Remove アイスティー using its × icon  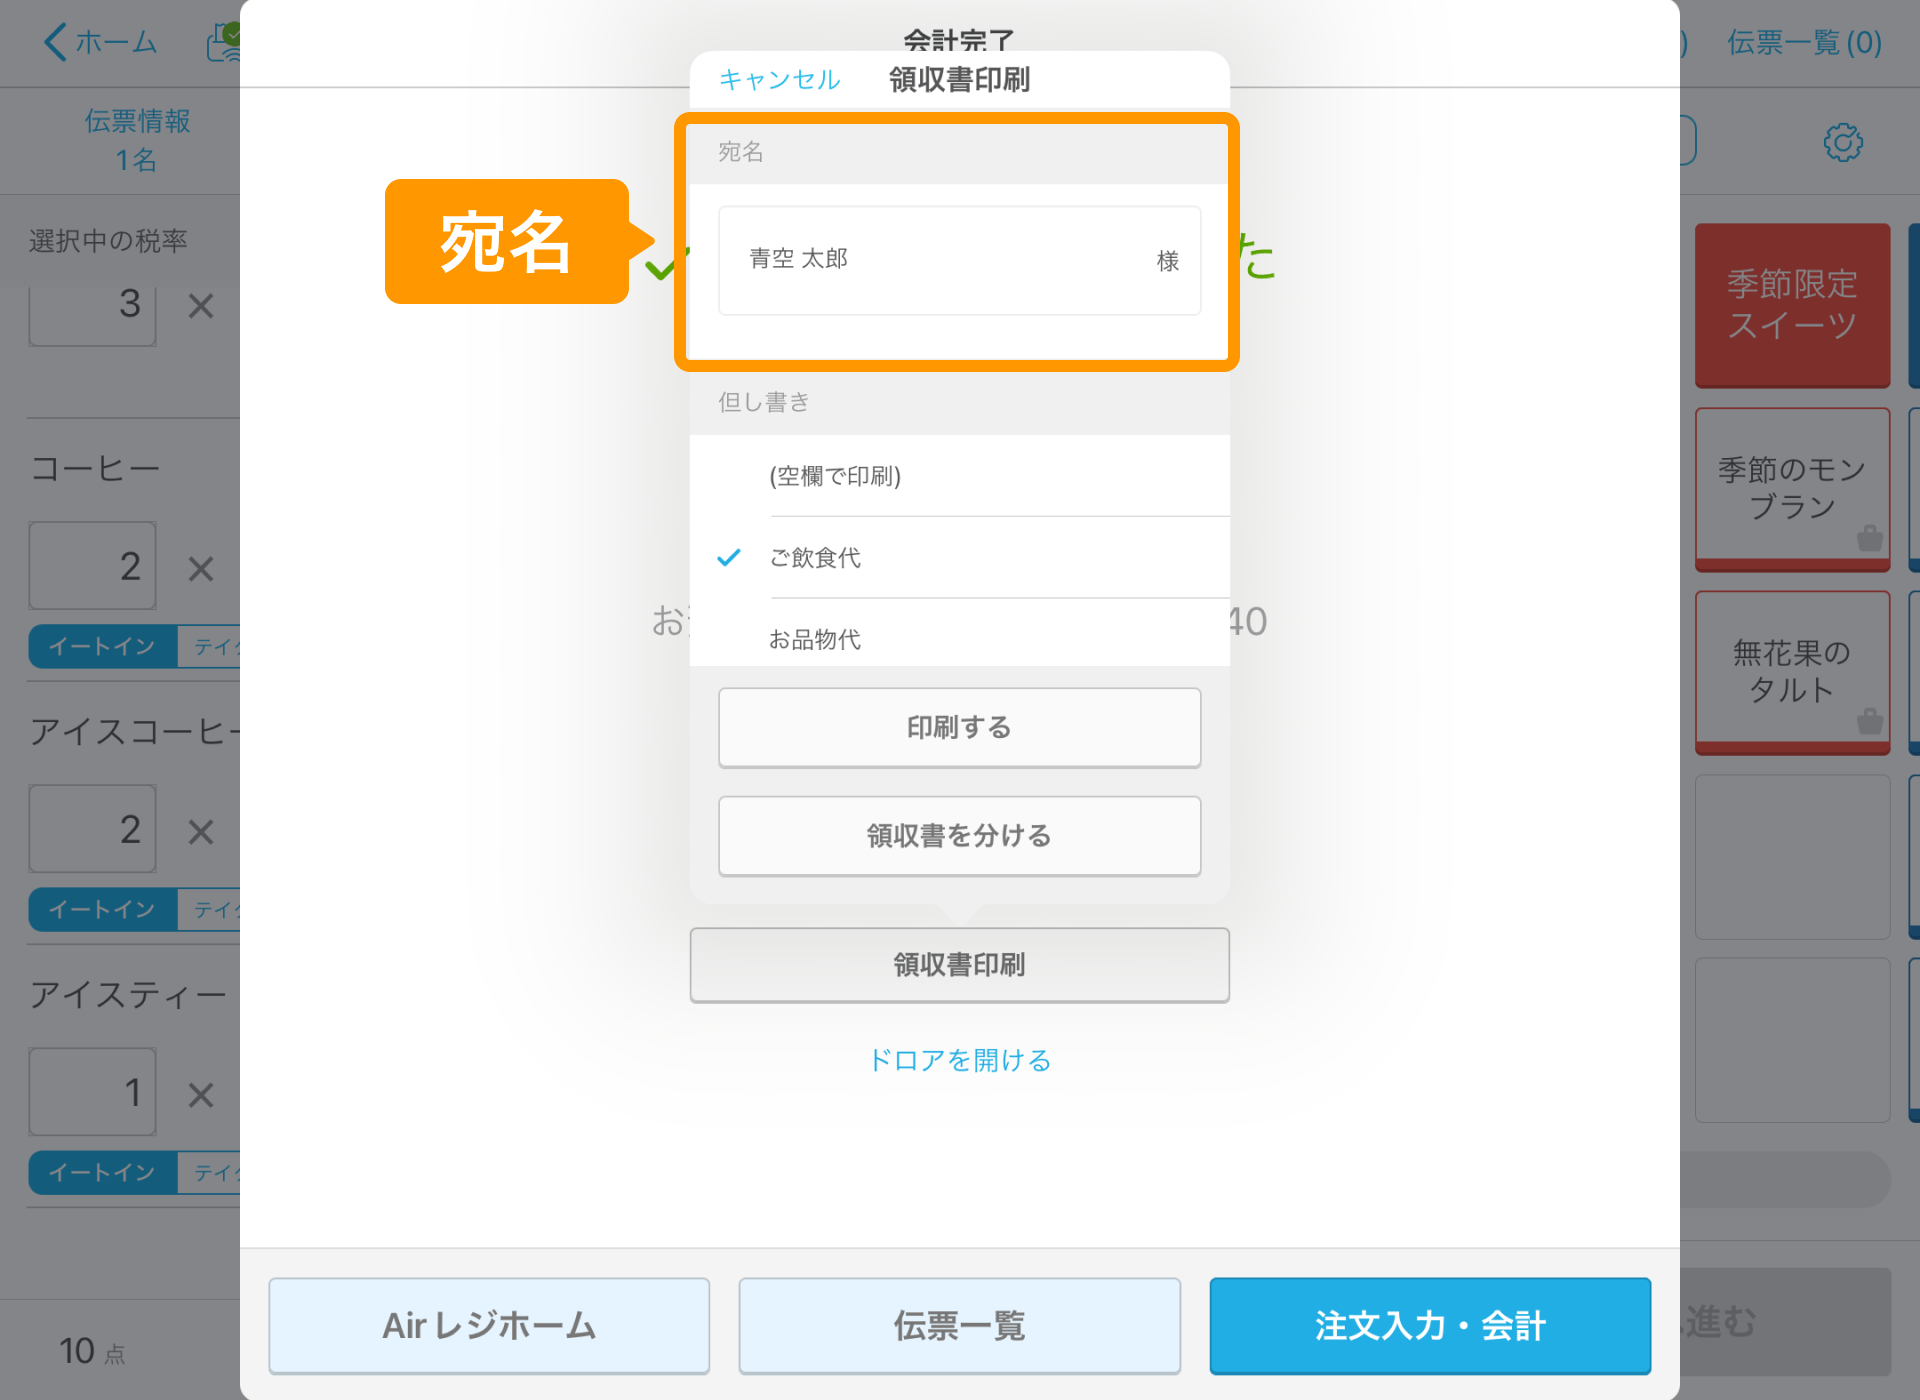200,1094
